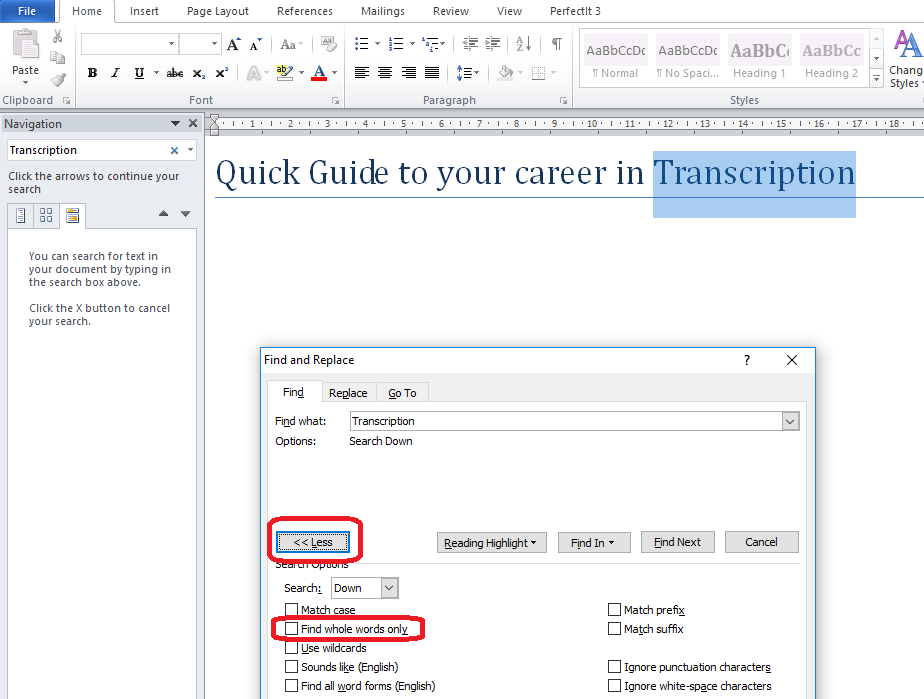Open the Search direction dropdown

pos(389,588)
